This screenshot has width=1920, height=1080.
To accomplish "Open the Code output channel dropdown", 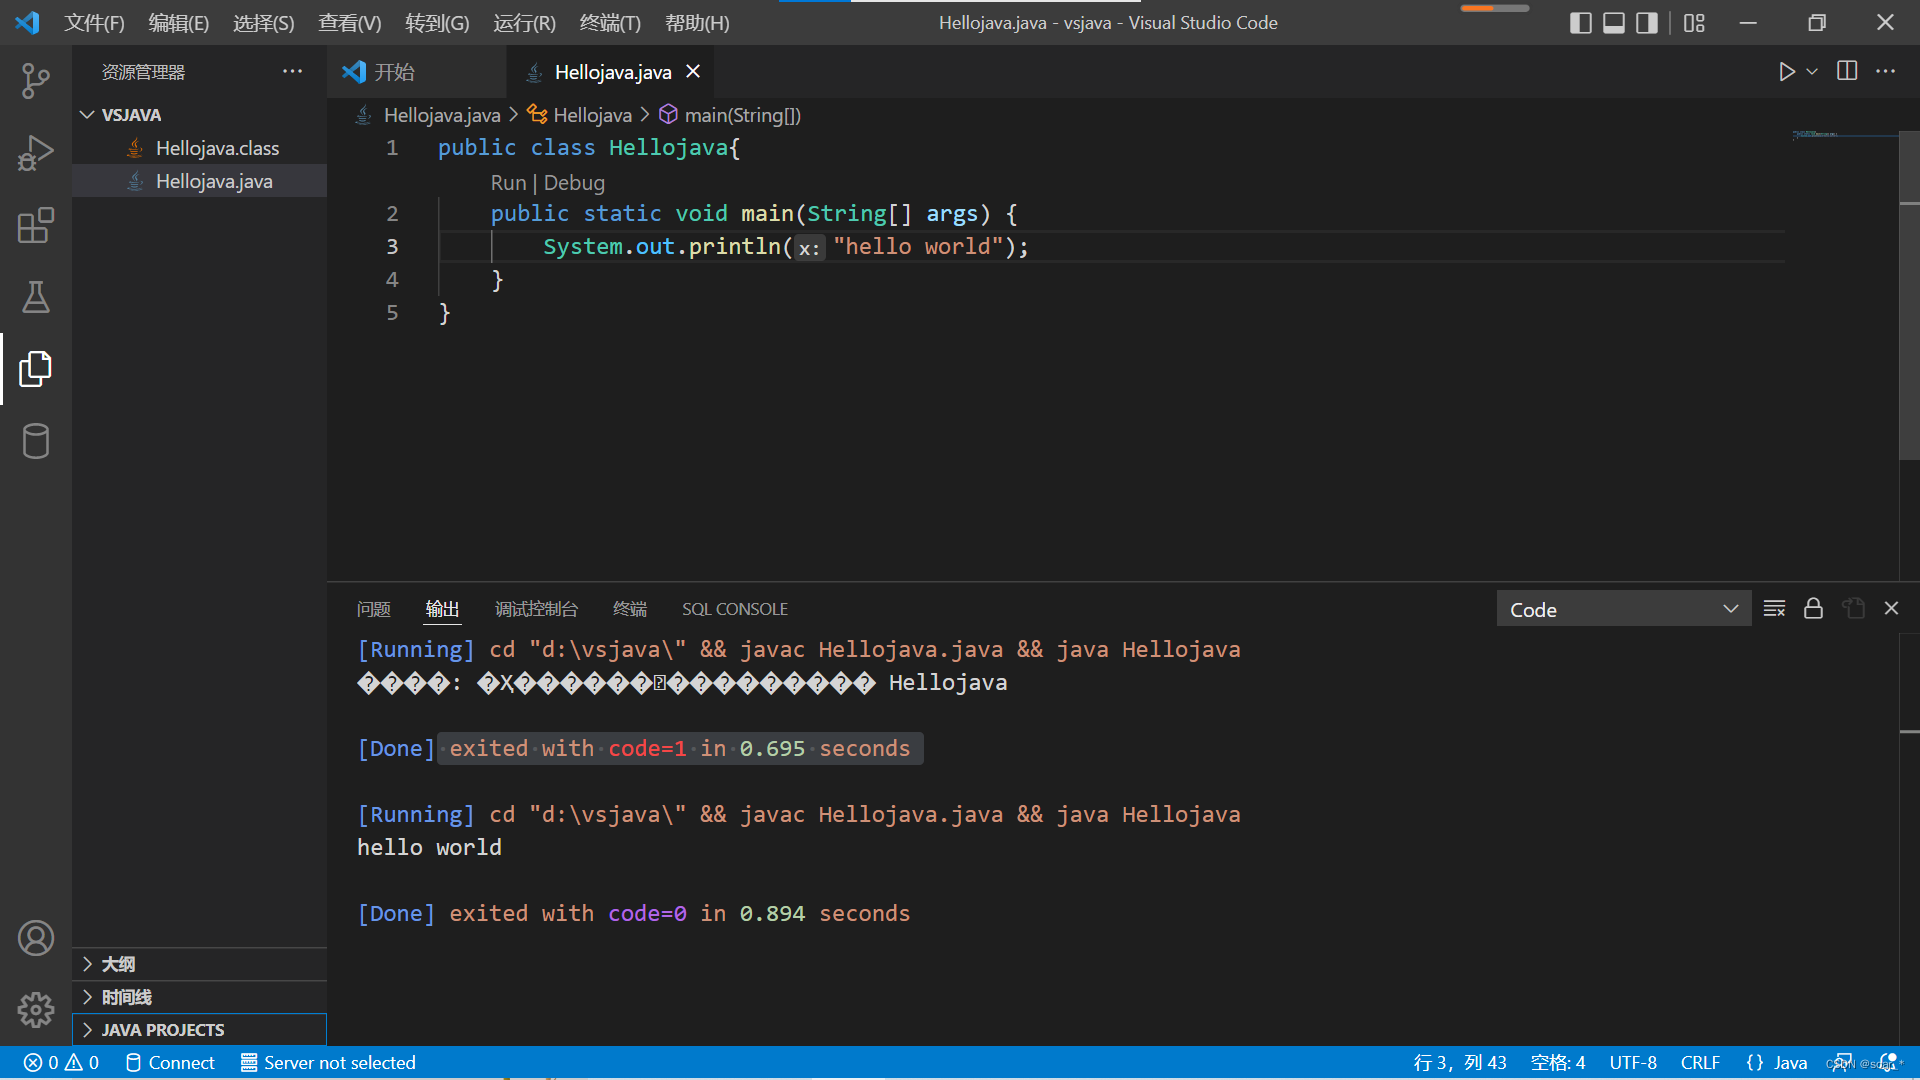I will 1623,609.
